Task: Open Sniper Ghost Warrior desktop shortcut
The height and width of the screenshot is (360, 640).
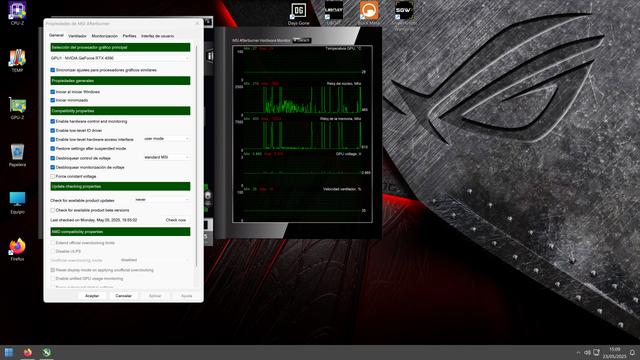Action: 404,15
